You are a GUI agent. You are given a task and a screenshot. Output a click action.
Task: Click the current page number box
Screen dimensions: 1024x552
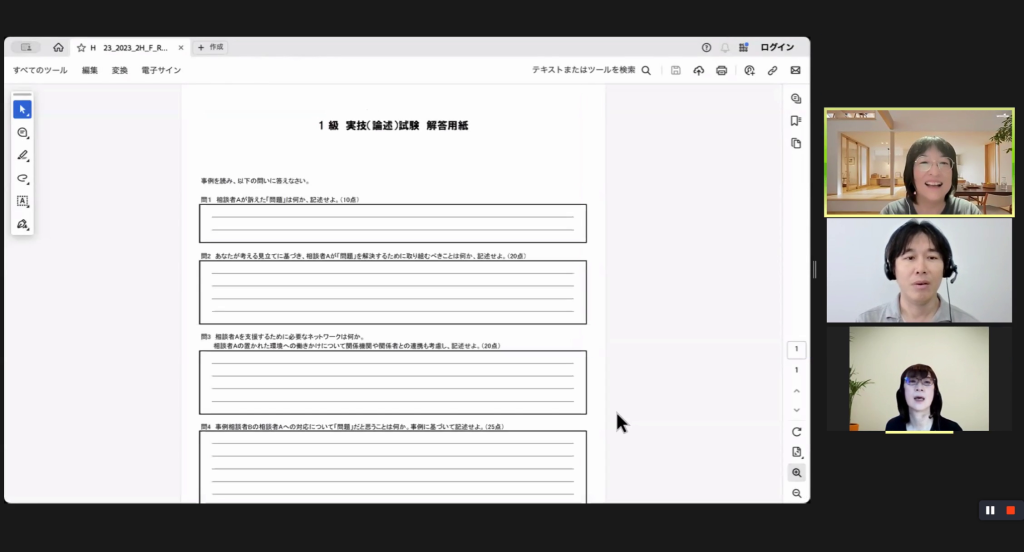point(796,350)
